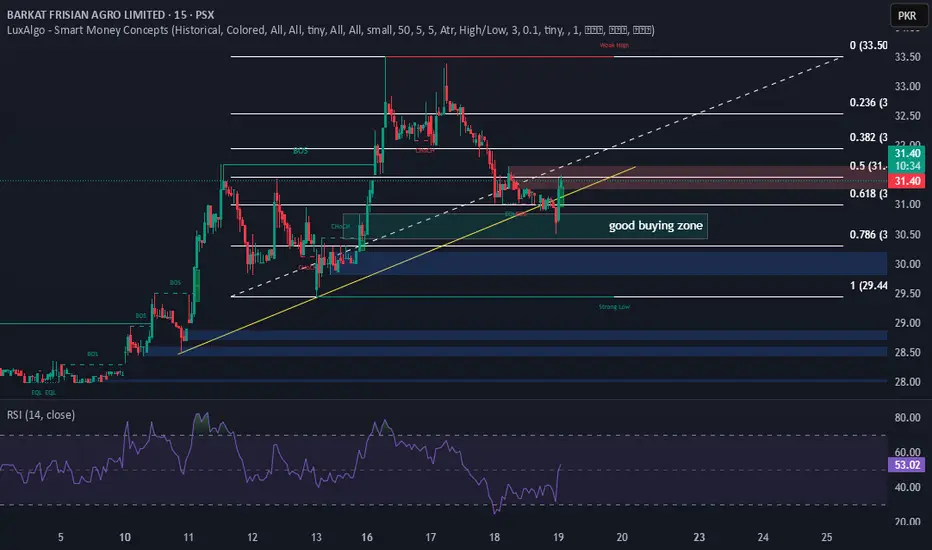Select the Fibonacci 0.786 level label
The height and width of the screenshot is (550, 932).
click(x=868, y=235)
